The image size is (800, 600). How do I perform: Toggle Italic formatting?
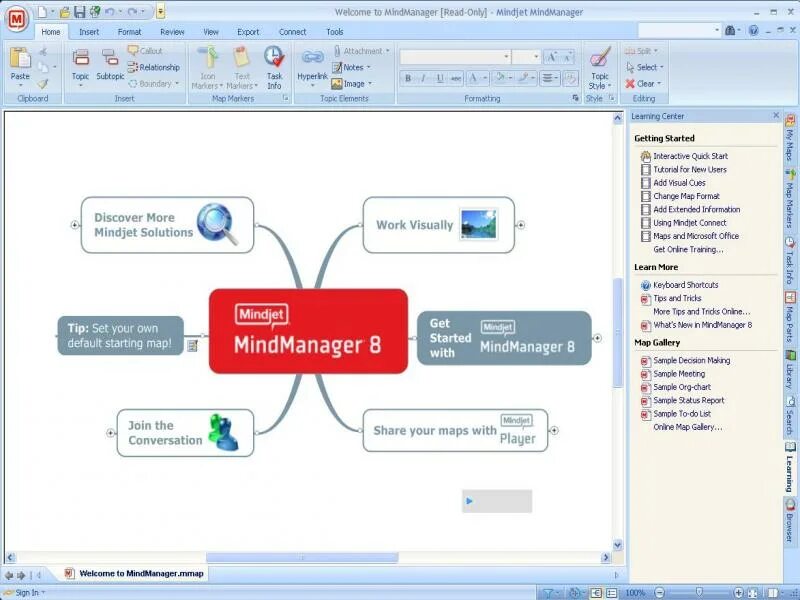pyautogui.click(x=423, y=78)
